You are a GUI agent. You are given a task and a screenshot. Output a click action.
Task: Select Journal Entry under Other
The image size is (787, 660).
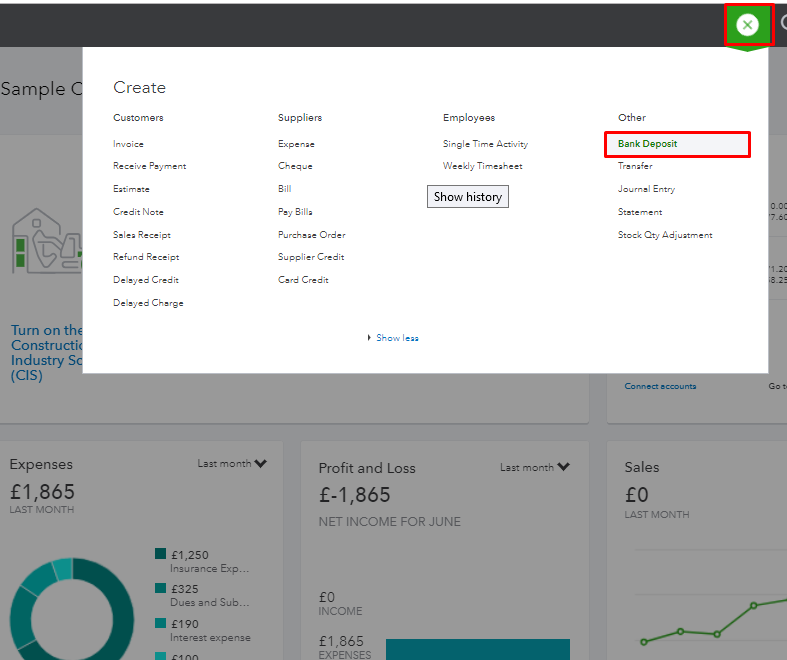[646, 189]
